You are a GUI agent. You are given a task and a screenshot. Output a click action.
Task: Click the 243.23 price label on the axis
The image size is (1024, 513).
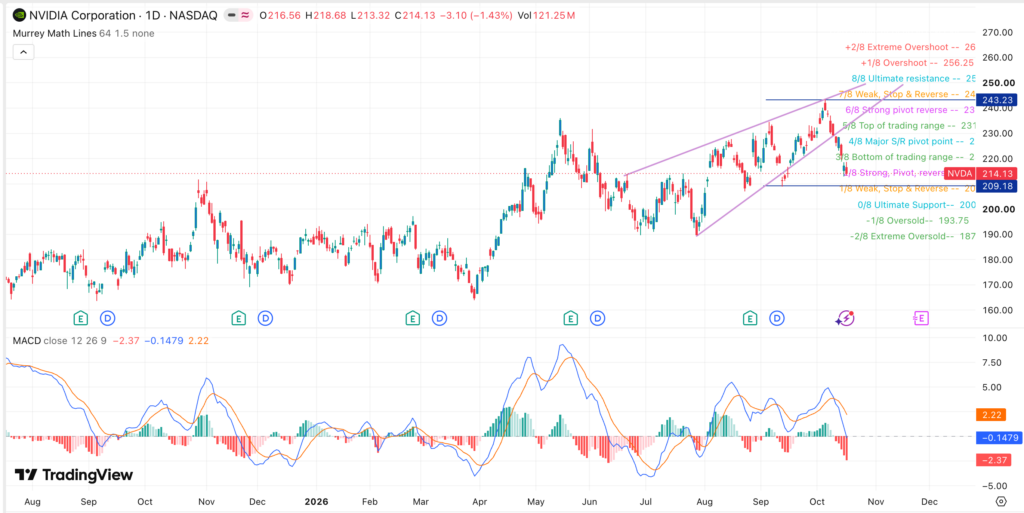(998, 100)
